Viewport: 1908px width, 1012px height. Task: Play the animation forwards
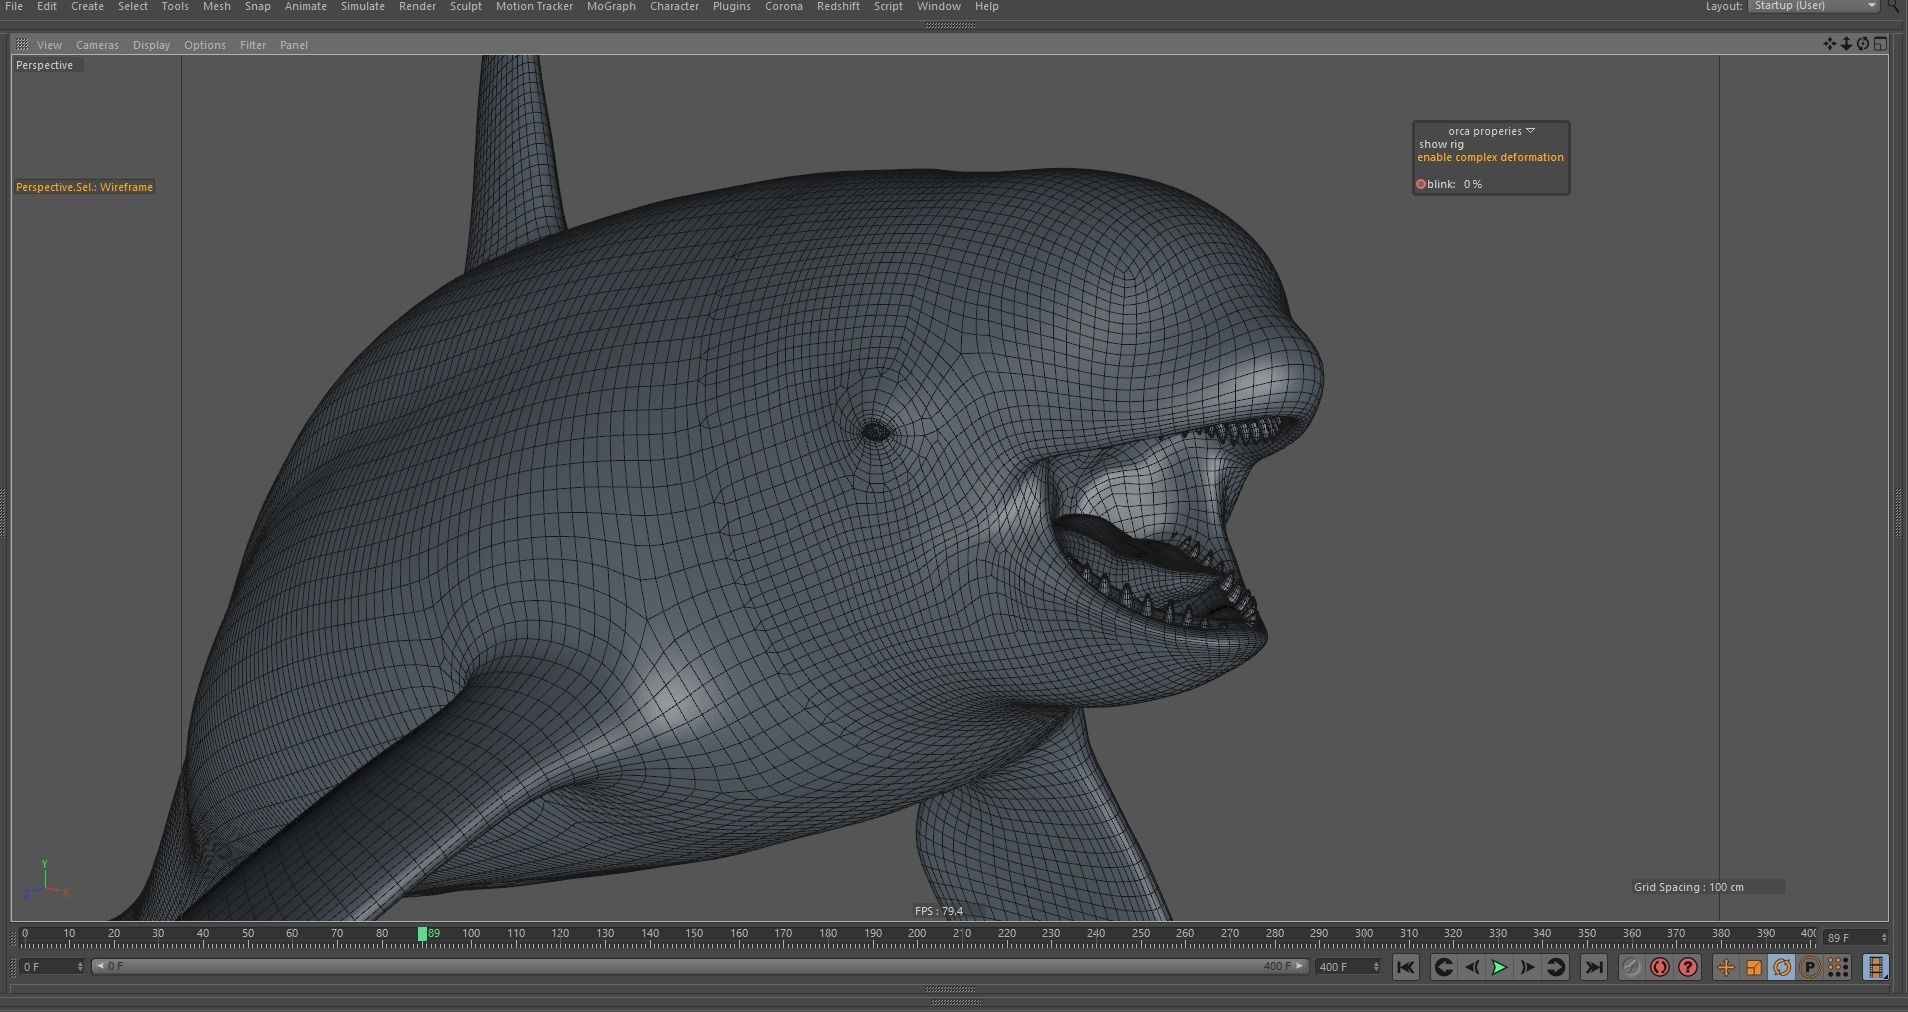1499,967
